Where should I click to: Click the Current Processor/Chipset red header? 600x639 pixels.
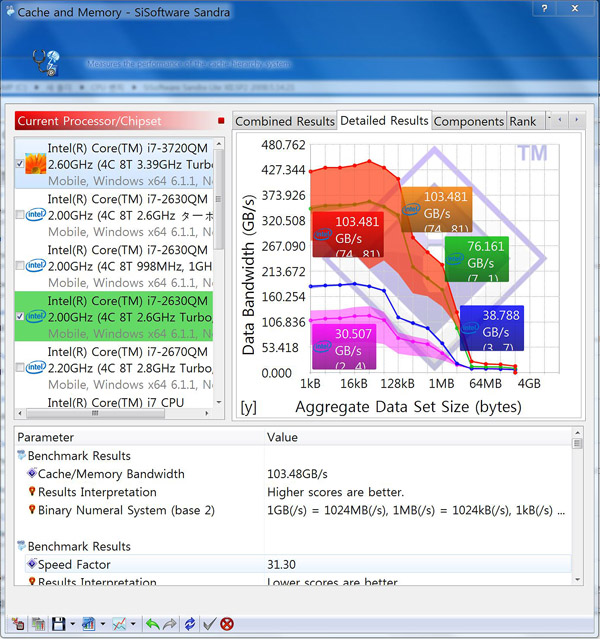pos(120,121)
